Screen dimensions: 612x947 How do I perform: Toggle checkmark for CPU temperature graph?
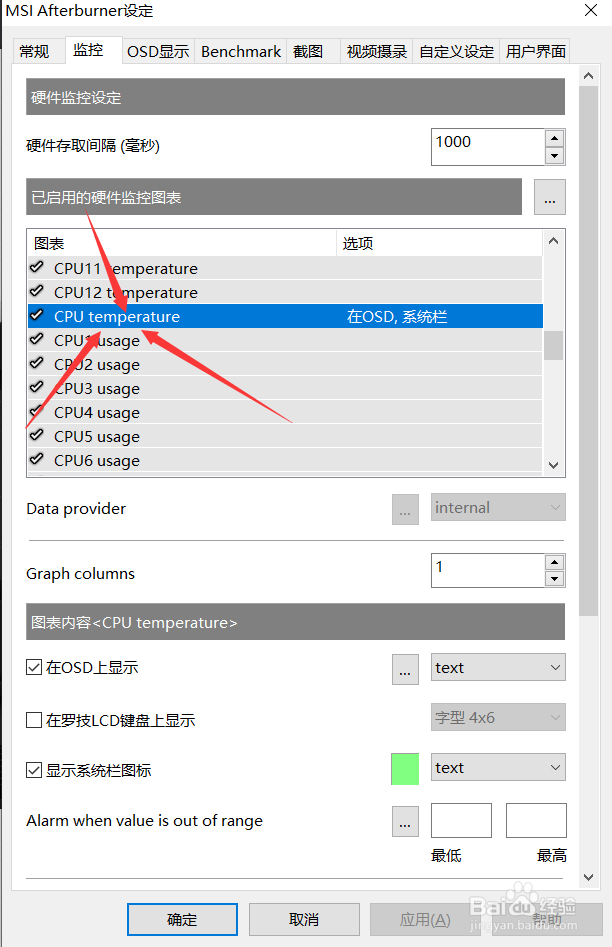37,315
